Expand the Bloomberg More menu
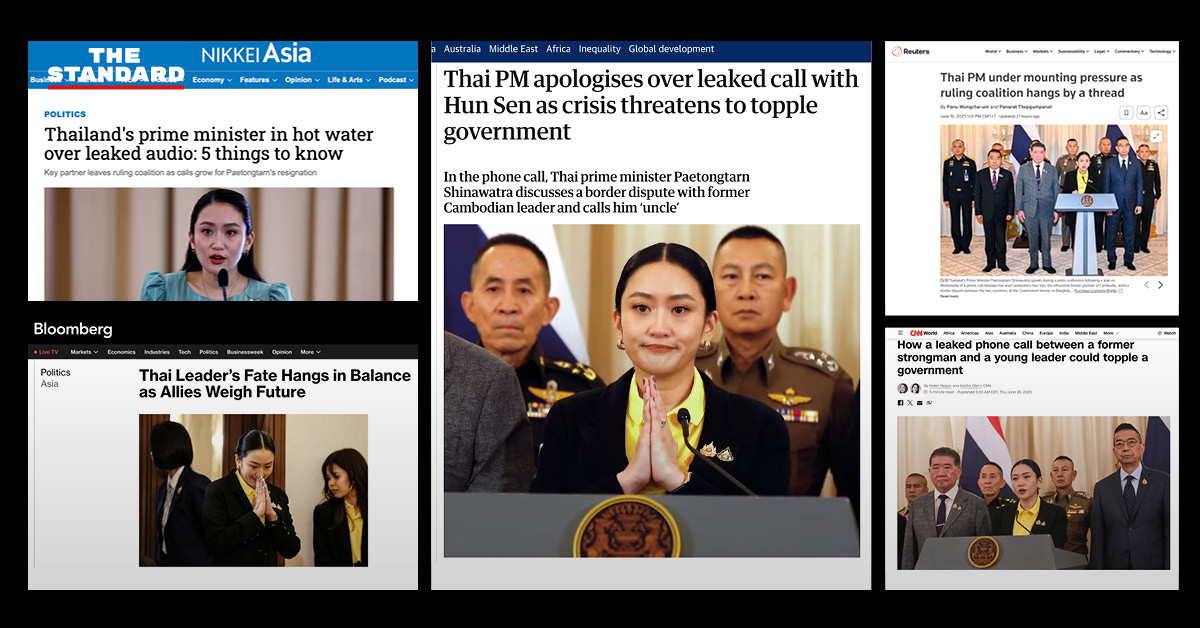The image size is (1200, 628). coord(310,352)
